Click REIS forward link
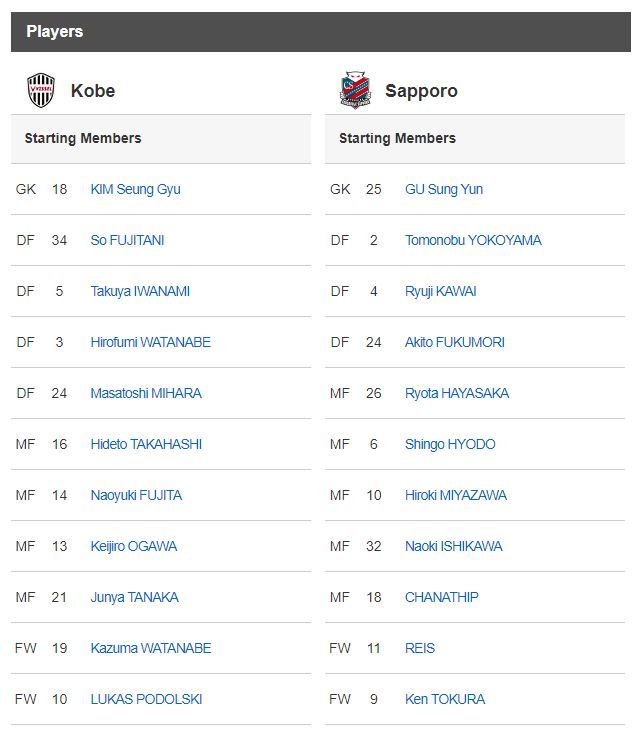The width and height of the screenshot is (643, 739). click(x=420, y=648)
